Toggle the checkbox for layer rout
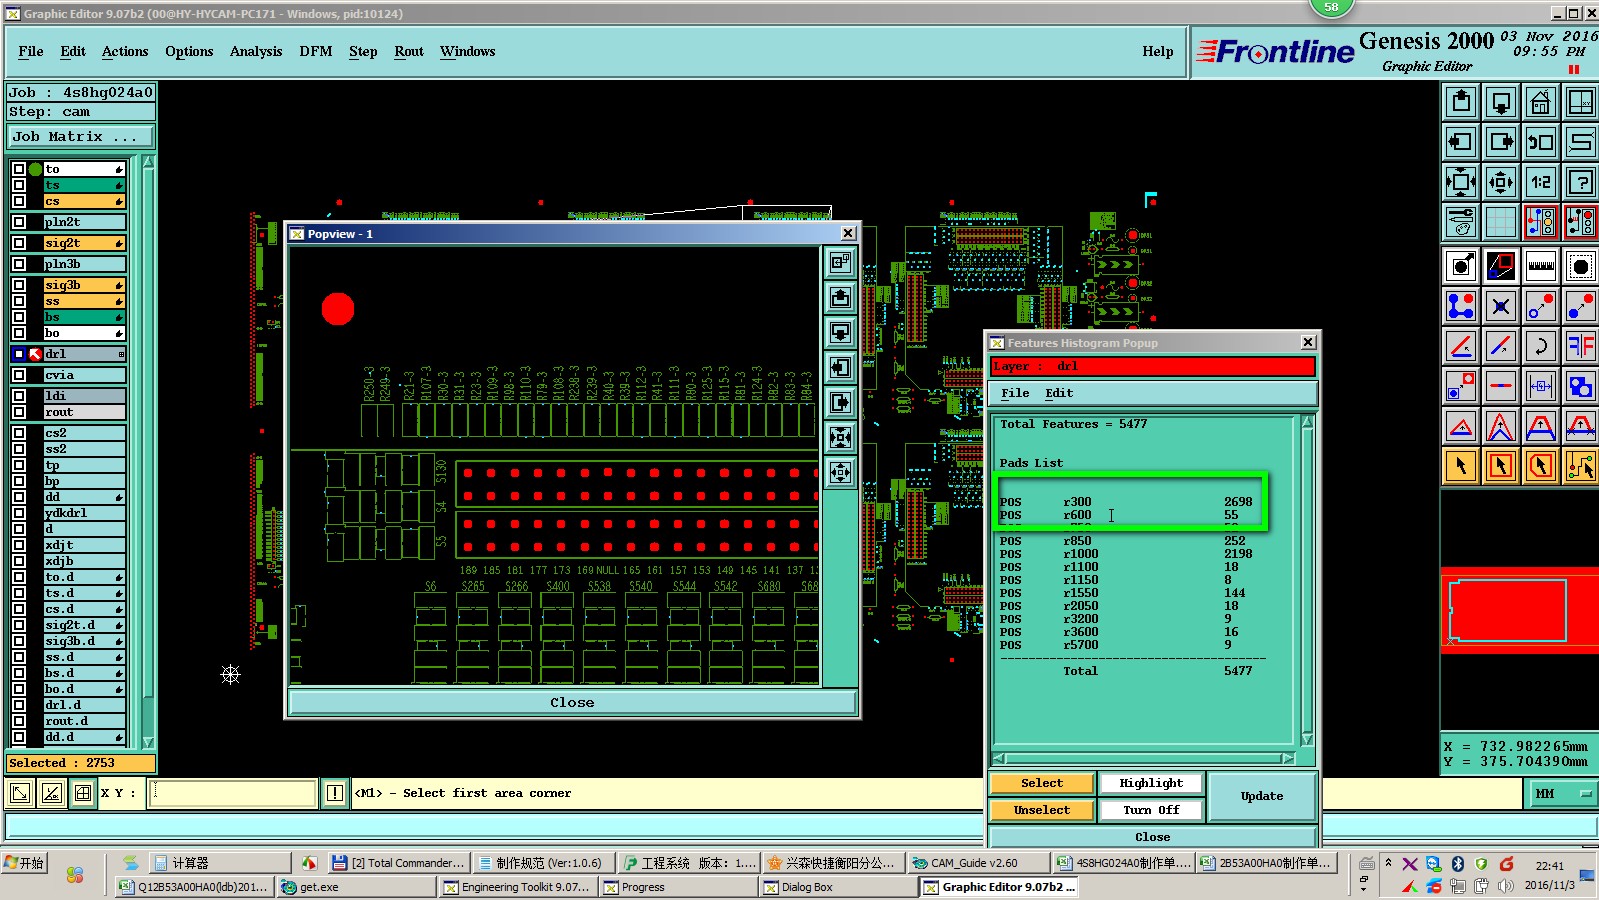 tap(18, 412)
